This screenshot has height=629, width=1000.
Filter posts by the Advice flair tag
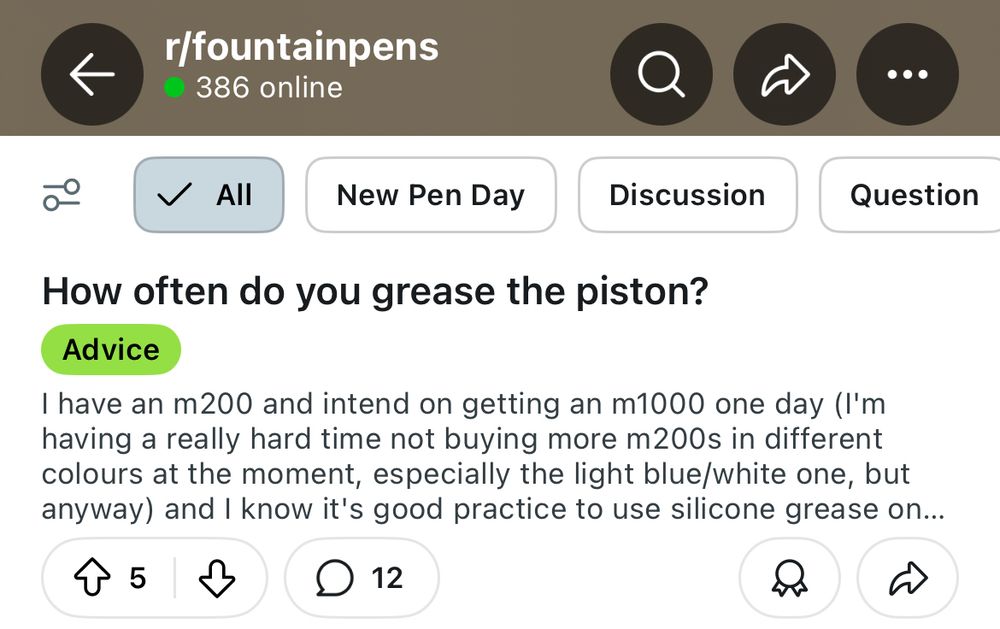(x=110, y=349)
